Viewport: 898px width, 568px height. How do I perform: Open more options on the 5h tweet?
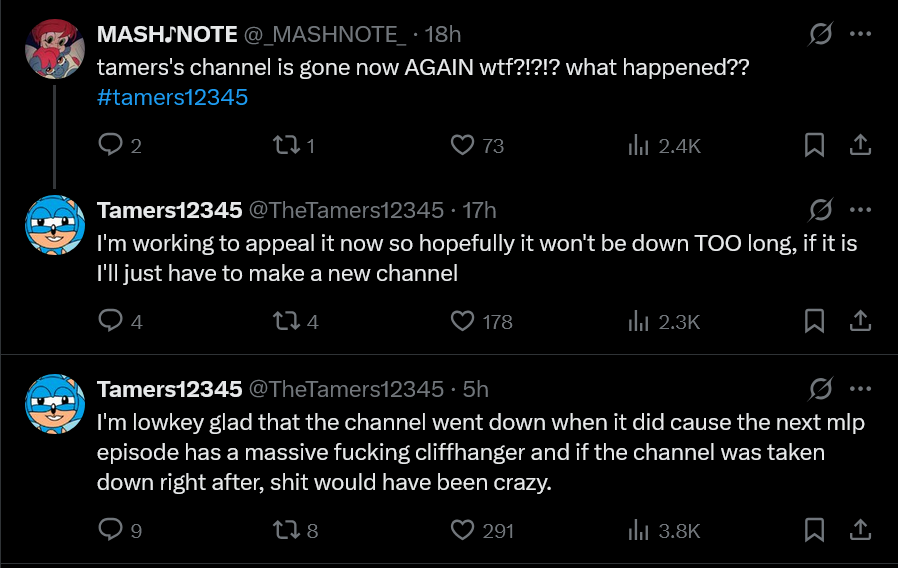860,388
